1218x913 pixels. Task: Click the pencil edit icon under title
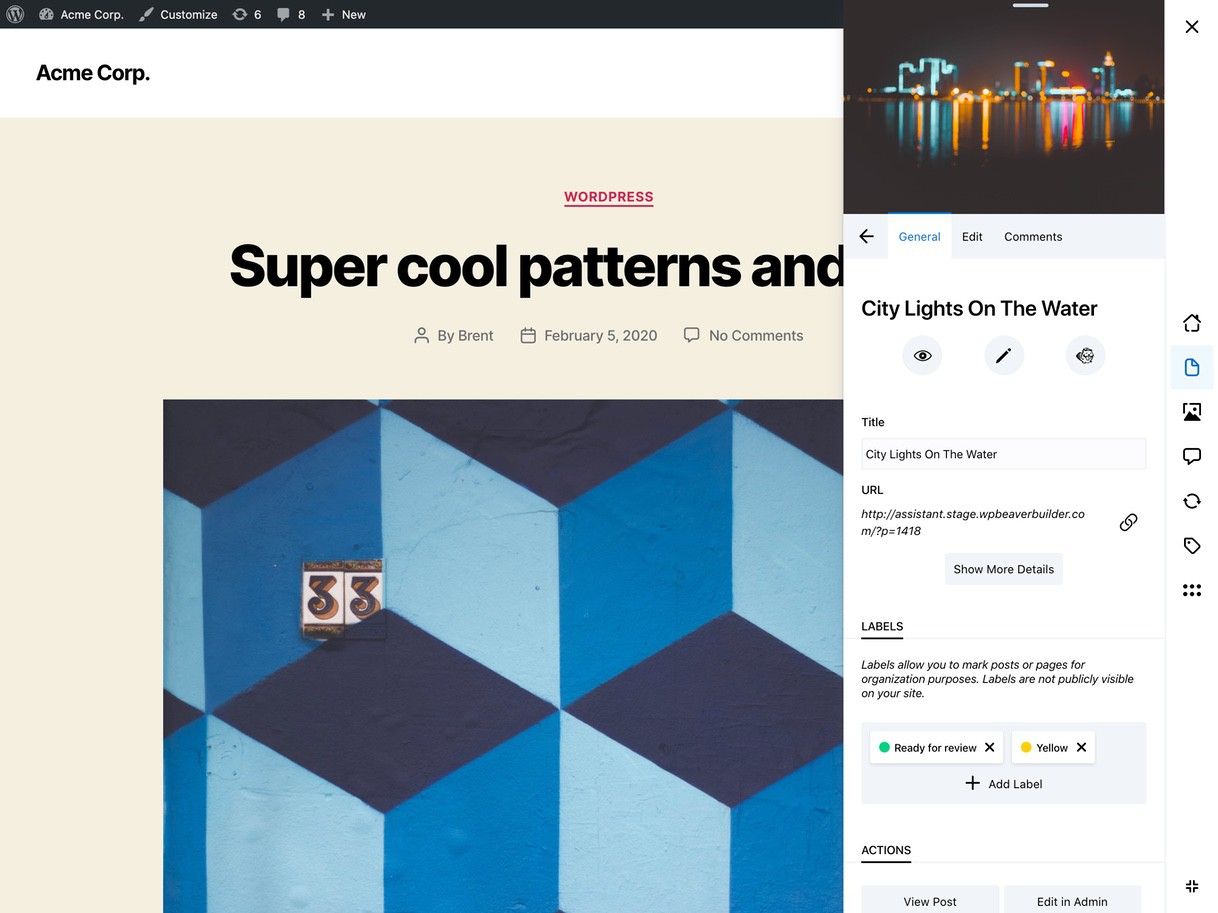pos(1003,355)
